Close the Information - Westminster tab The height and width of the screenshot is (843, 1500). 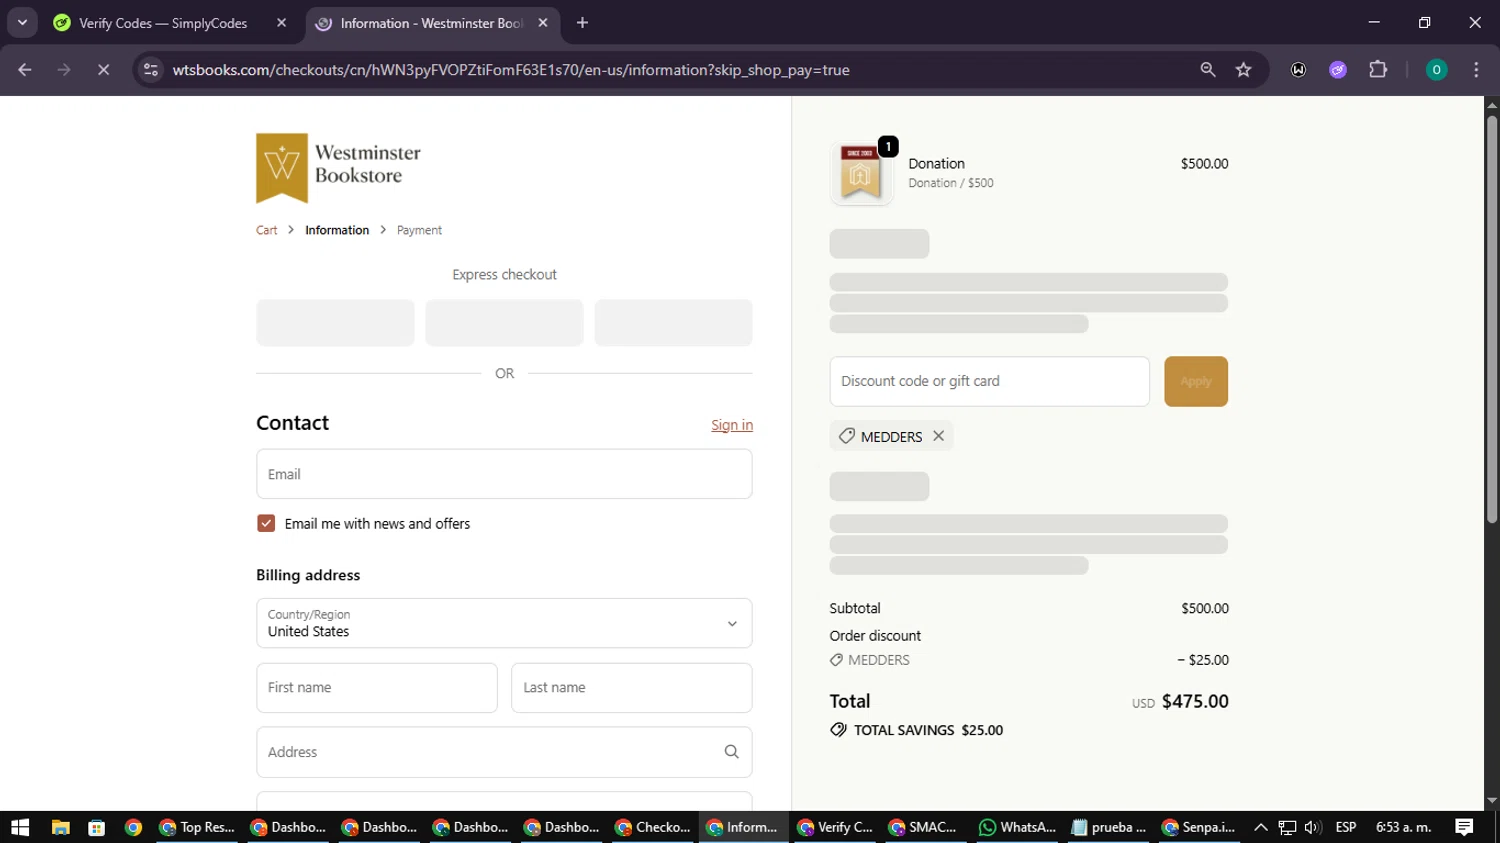pos(543,23)
